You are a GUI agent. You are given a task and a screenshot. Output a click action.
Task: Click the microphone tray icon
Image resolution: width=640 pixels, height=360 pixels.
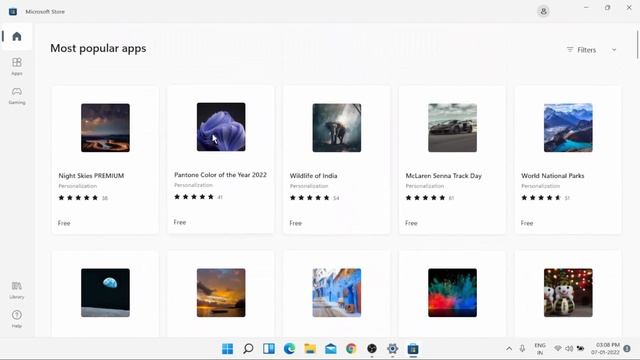[x=522, y=349]
